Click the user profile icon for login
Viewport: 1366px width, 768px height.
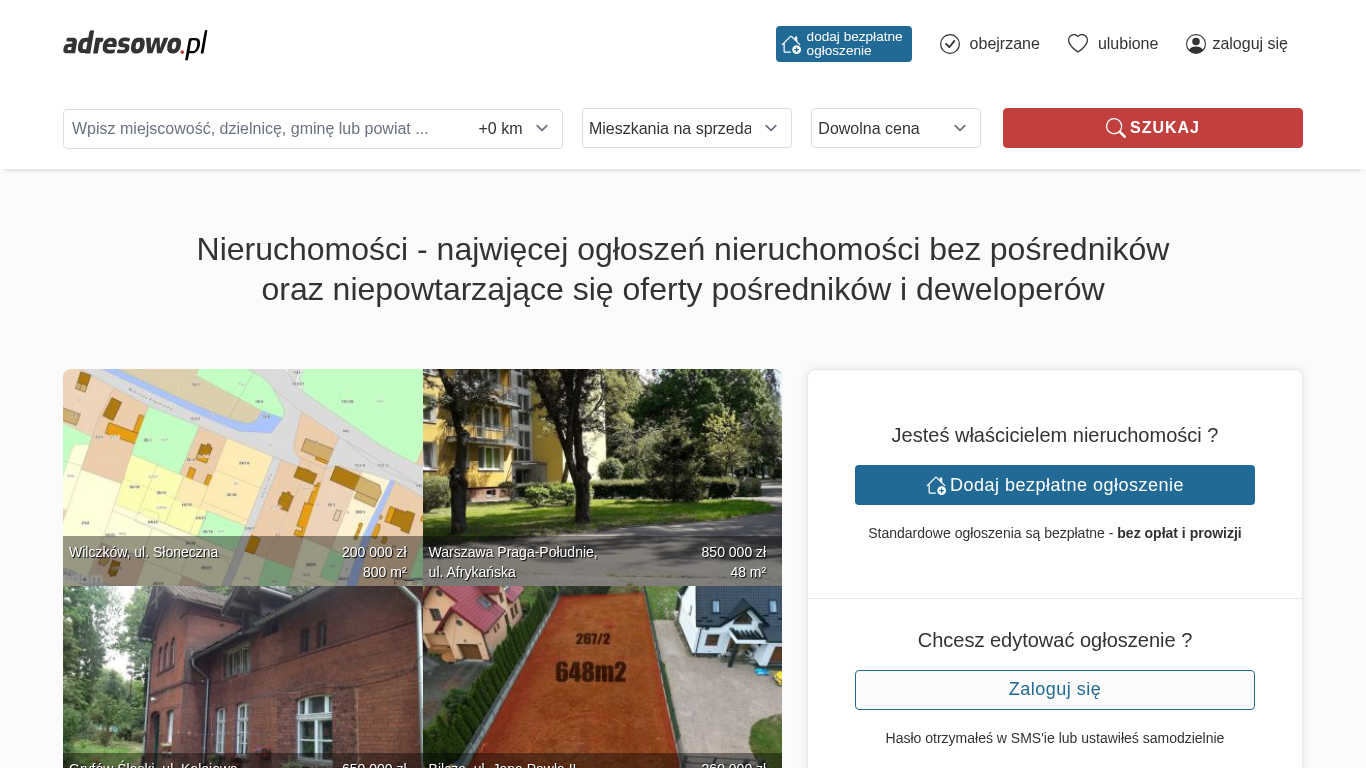click(1195, 44)
